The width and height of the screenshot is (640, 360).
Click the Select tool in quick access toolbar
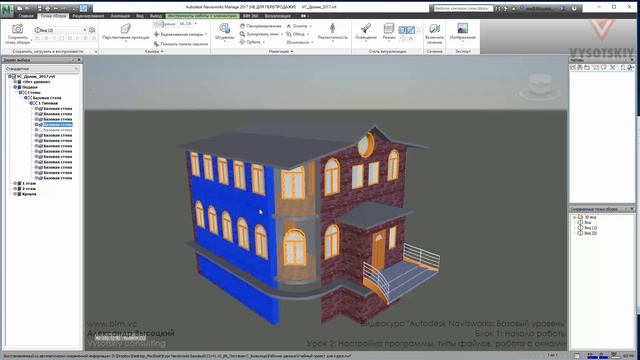click(84, 8)
